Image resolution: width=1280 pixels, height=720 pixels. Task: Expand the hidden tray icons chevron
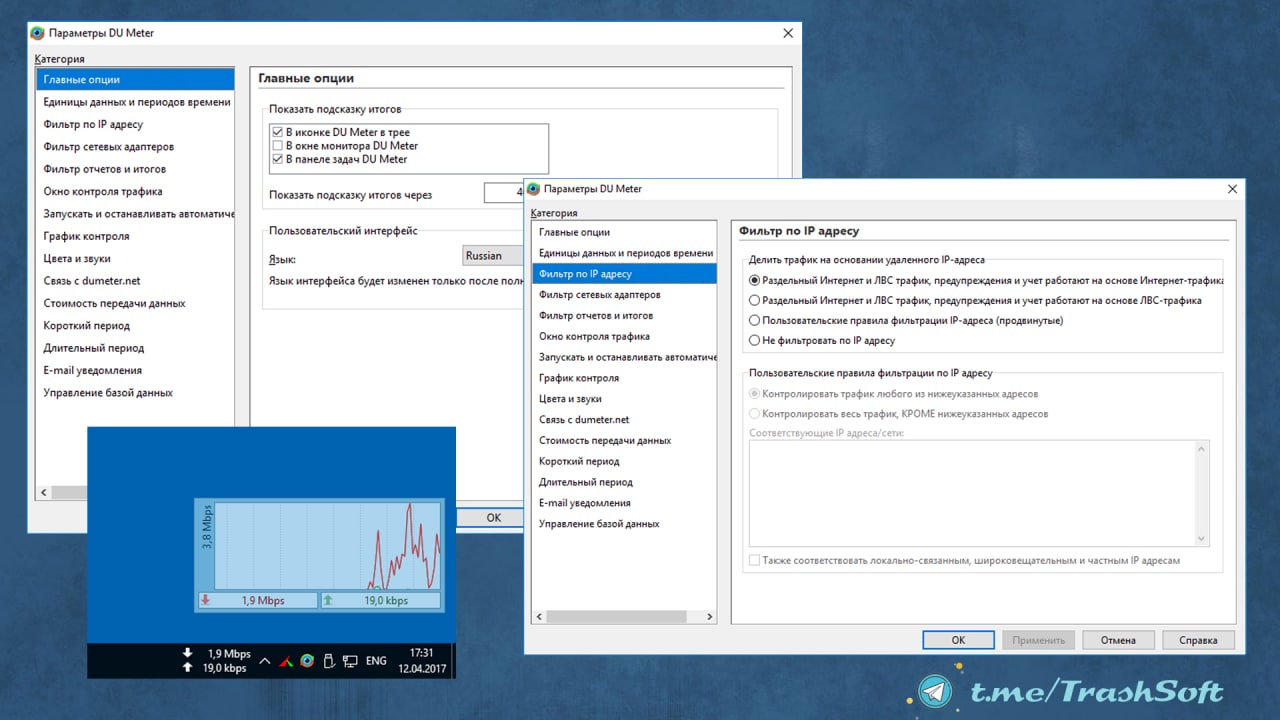click(264, 660)
